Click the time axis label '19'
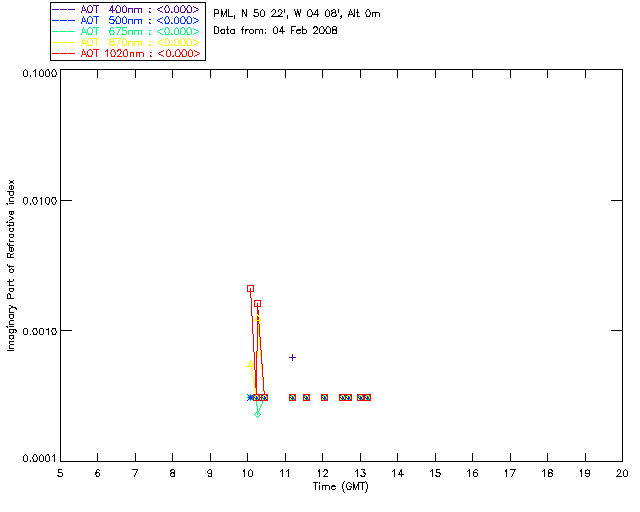The height and width of the screenshot is (512, 640). point(585,473)
